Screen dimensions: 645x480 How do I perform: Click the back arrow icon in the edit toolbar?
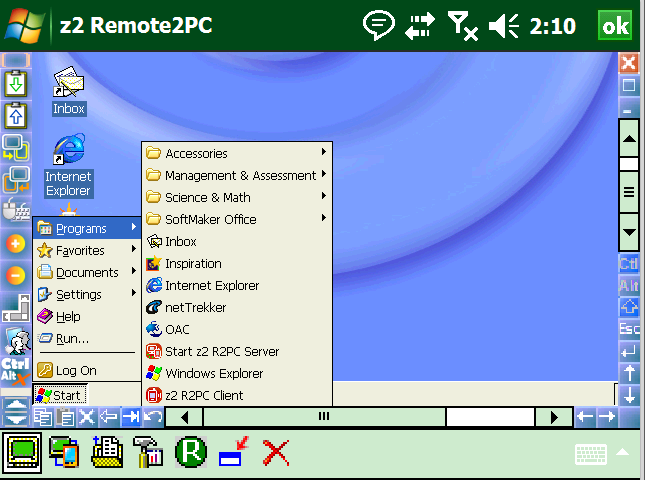point(109,417)
